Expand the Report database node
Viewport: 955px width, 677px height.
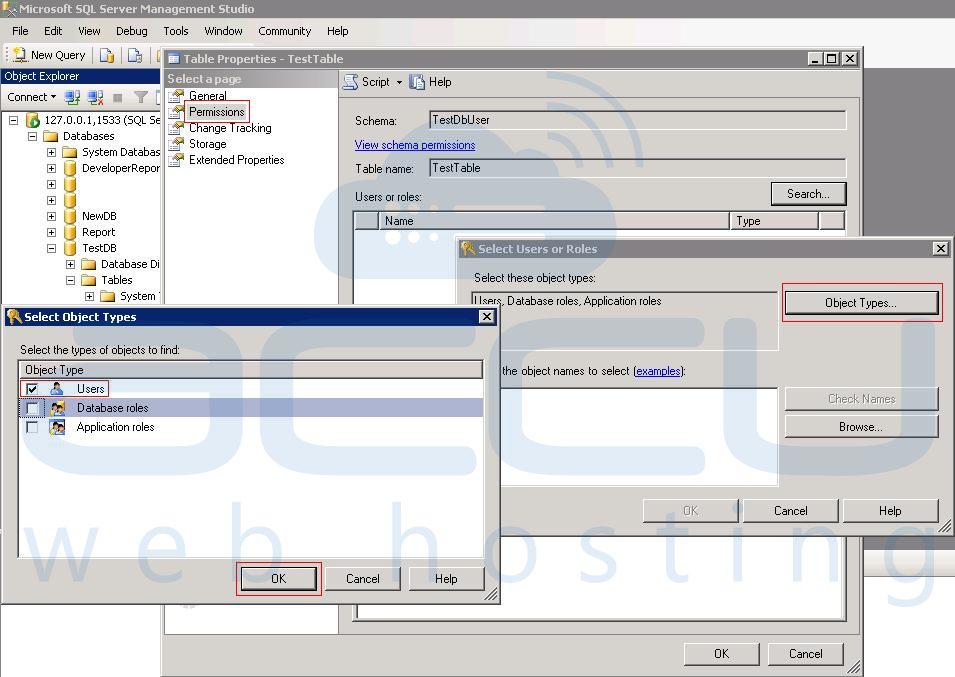click(51, 232)
